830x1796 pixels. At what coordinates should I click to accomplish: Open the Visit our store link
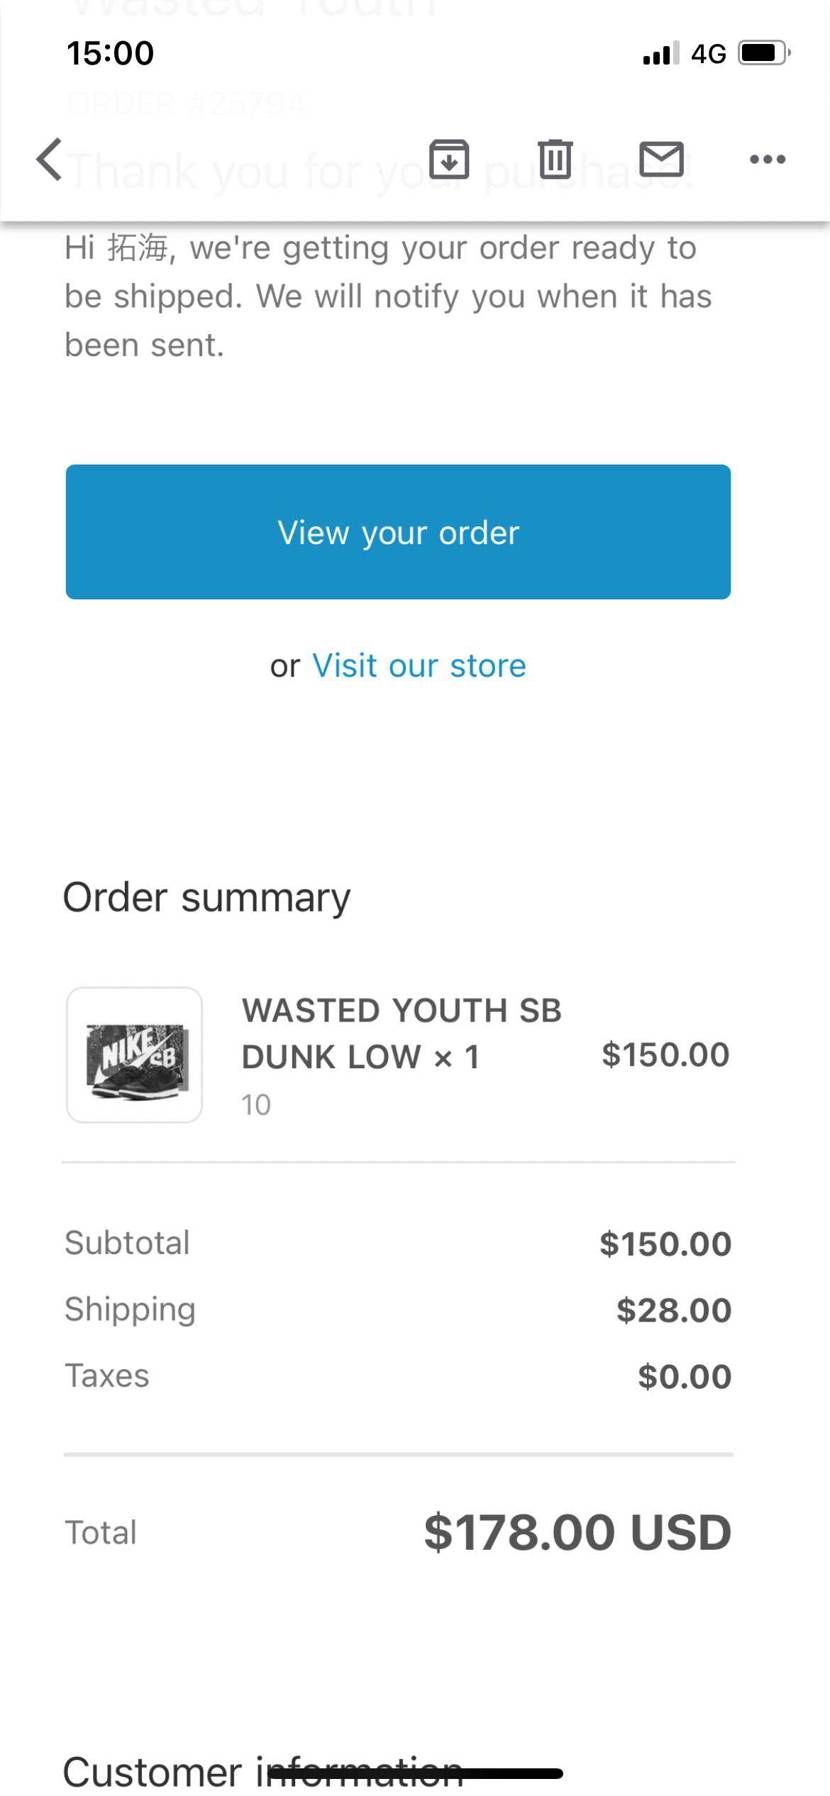coord(419,666)
